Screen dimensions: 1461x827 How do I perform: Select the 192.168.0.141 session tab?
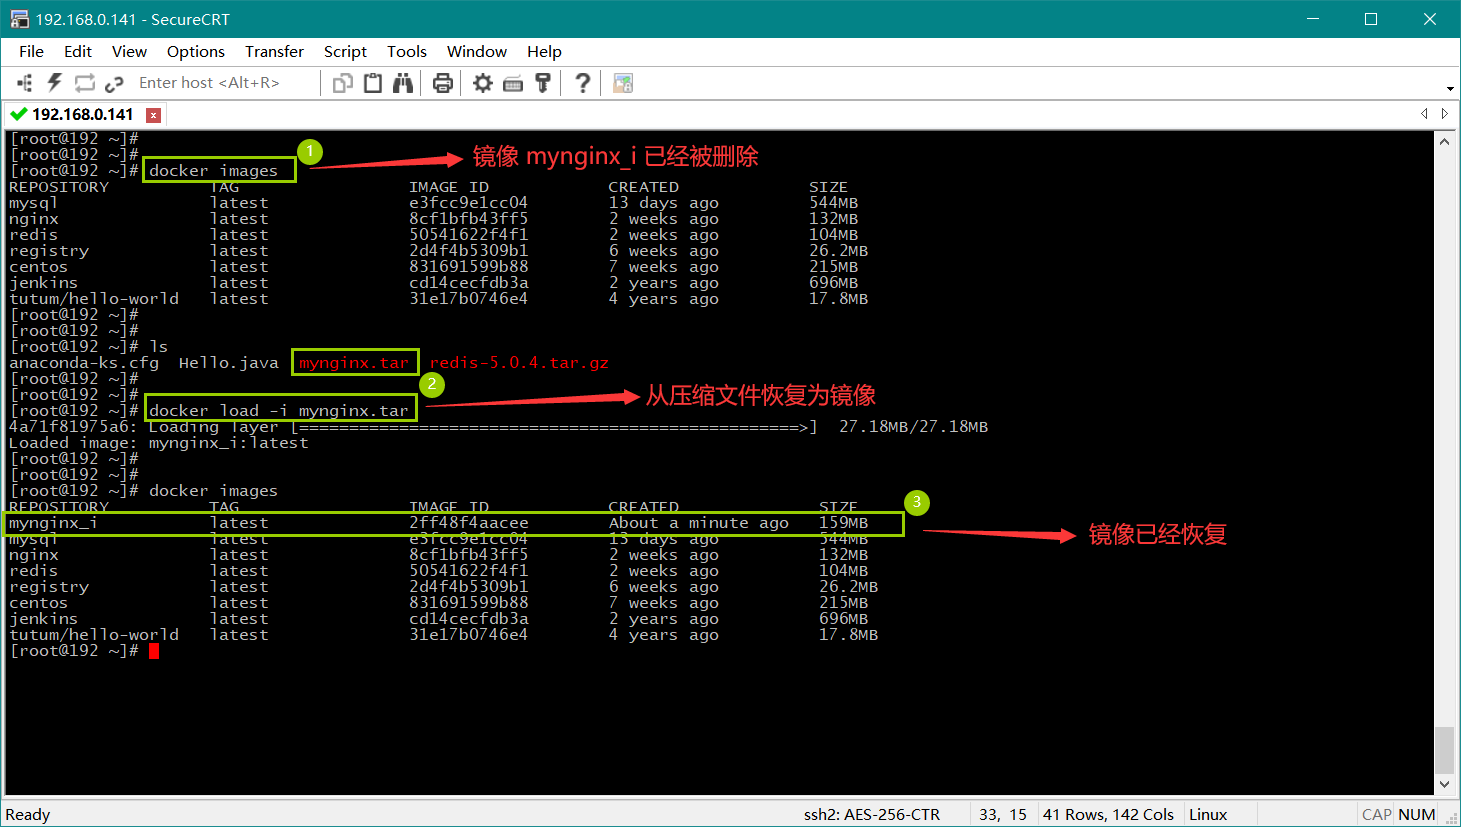(x=80, y=114)
